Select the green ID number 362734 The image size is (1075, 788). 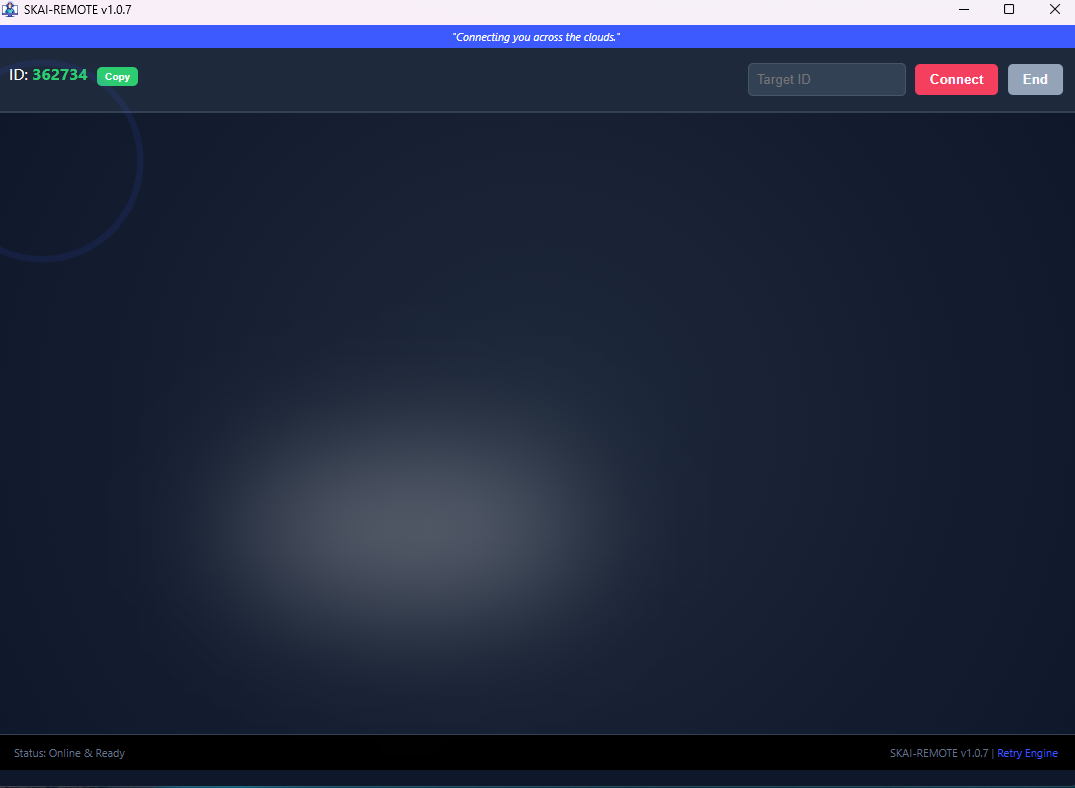(x=59, y=74)
